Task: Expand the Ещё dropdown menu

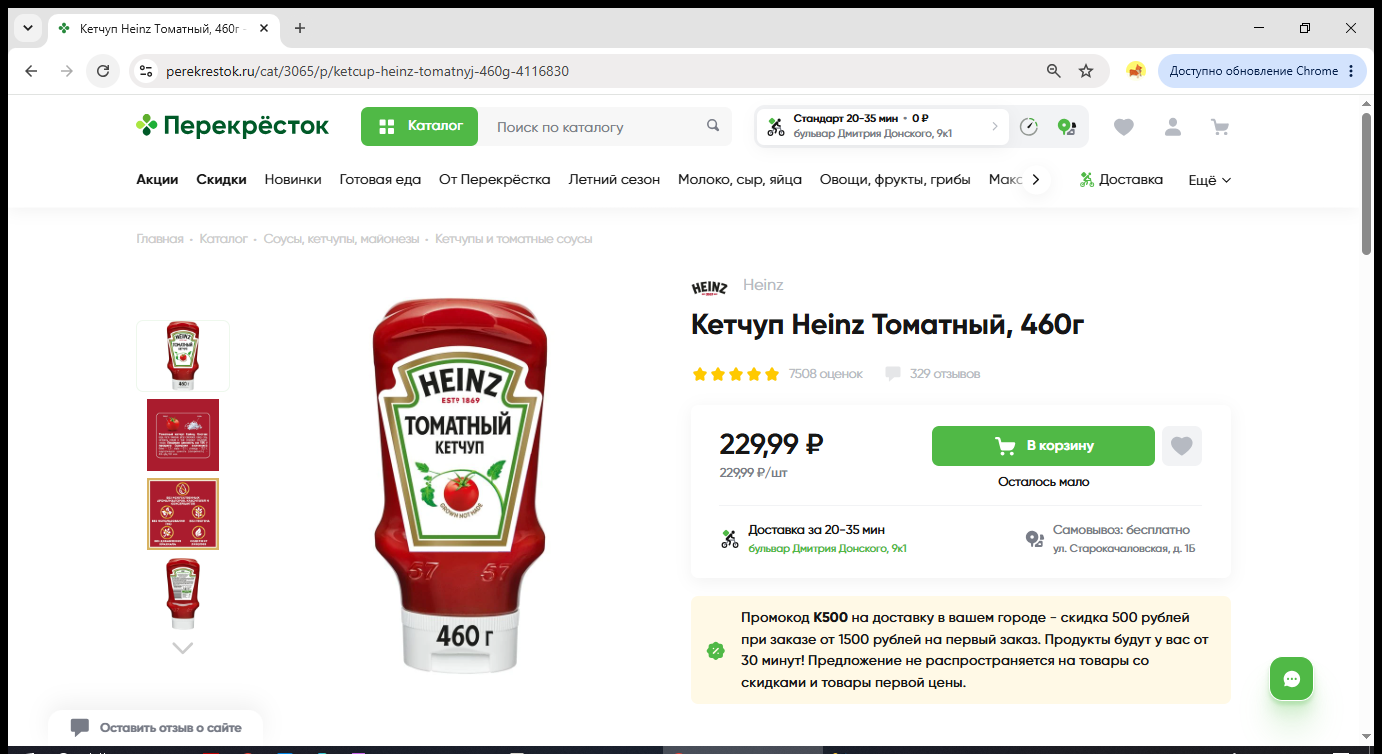Action: [x=1209, y=180]
